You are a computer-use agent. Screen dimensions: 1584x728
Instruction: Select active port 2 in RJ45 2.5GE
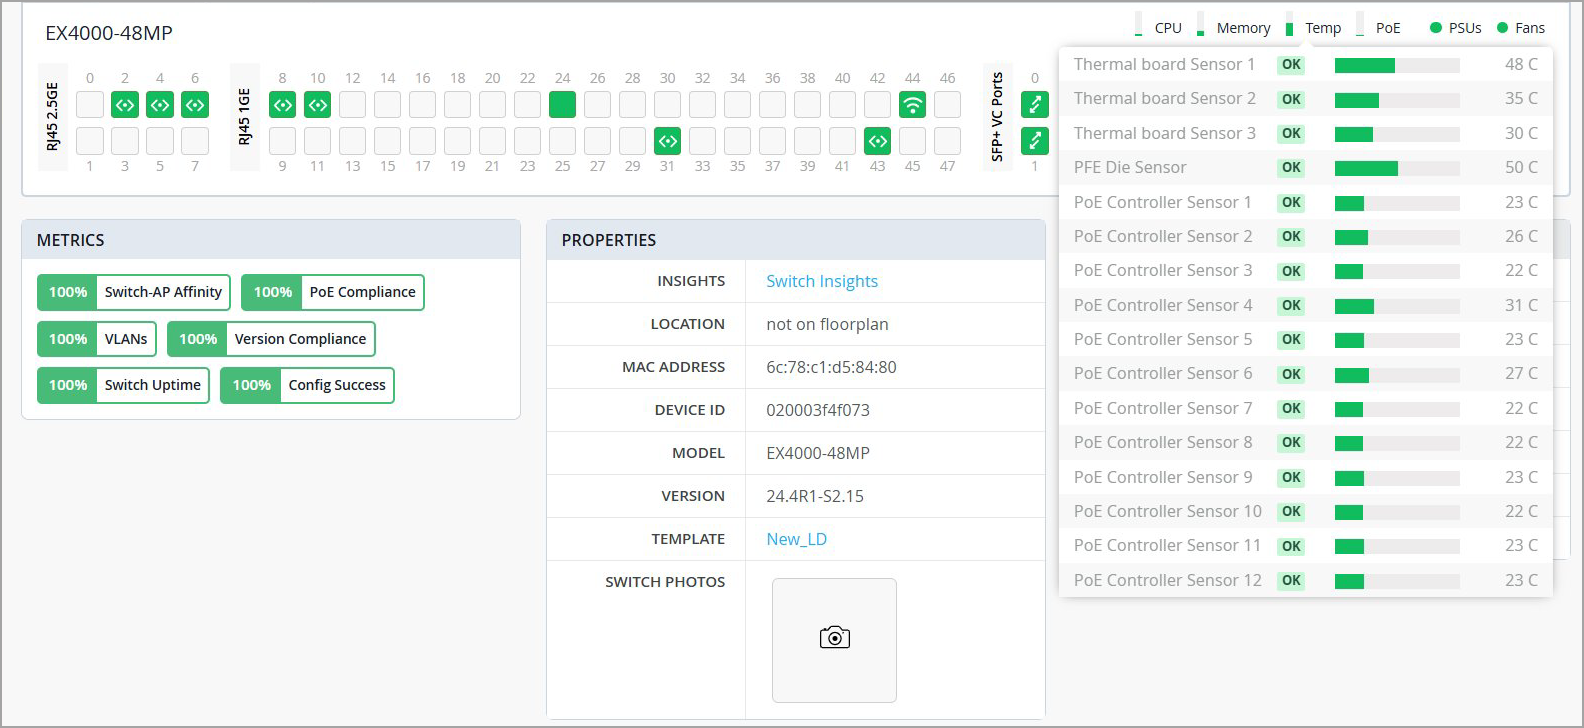tap(125, 104)
